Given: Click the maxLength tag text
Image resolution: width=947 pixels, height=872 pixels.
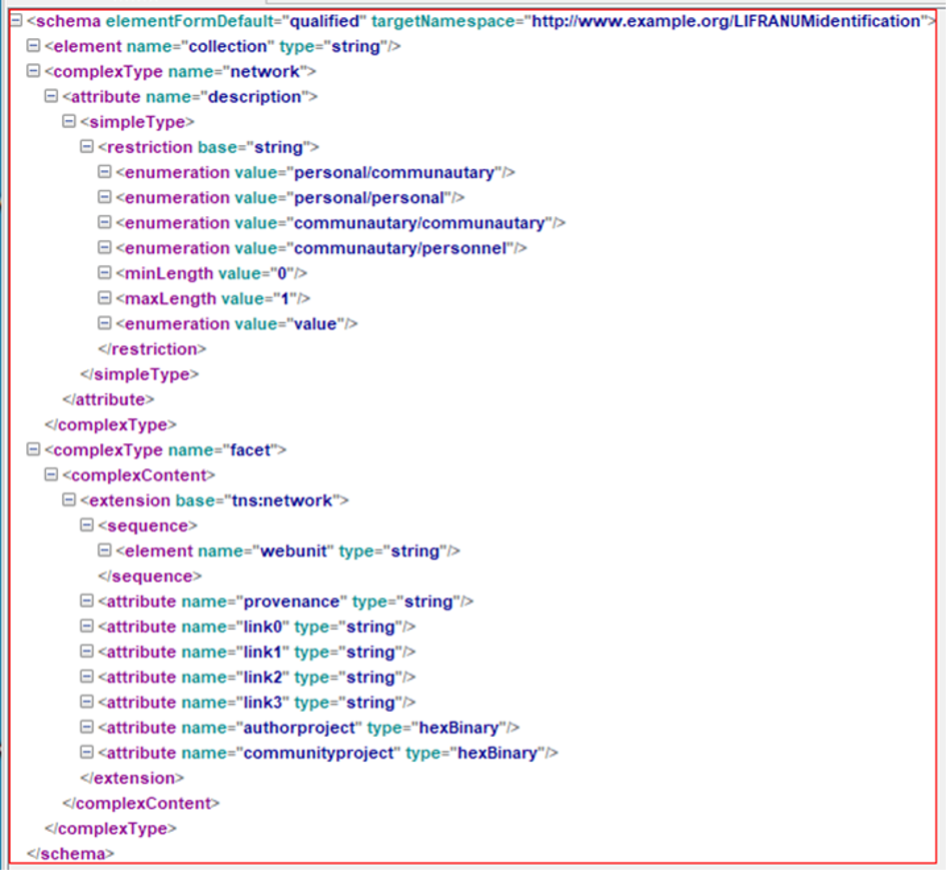Looking at the screenshot, I should 170,299.
